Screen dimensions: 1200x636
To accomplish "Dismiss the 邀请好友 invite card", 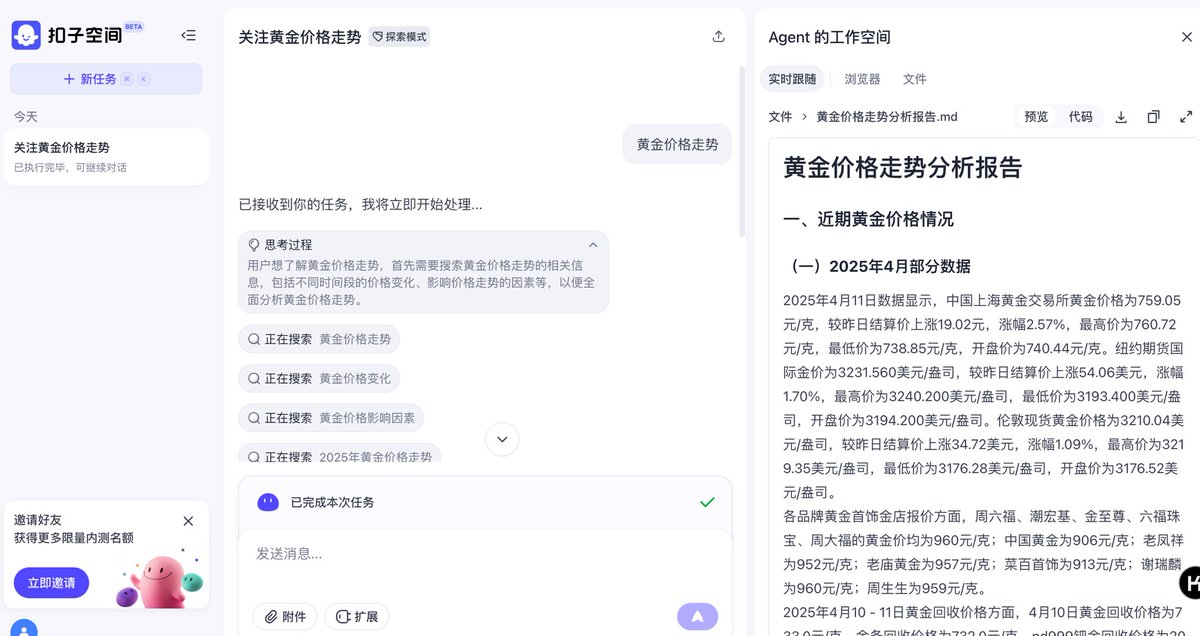I will coord(188,521).
